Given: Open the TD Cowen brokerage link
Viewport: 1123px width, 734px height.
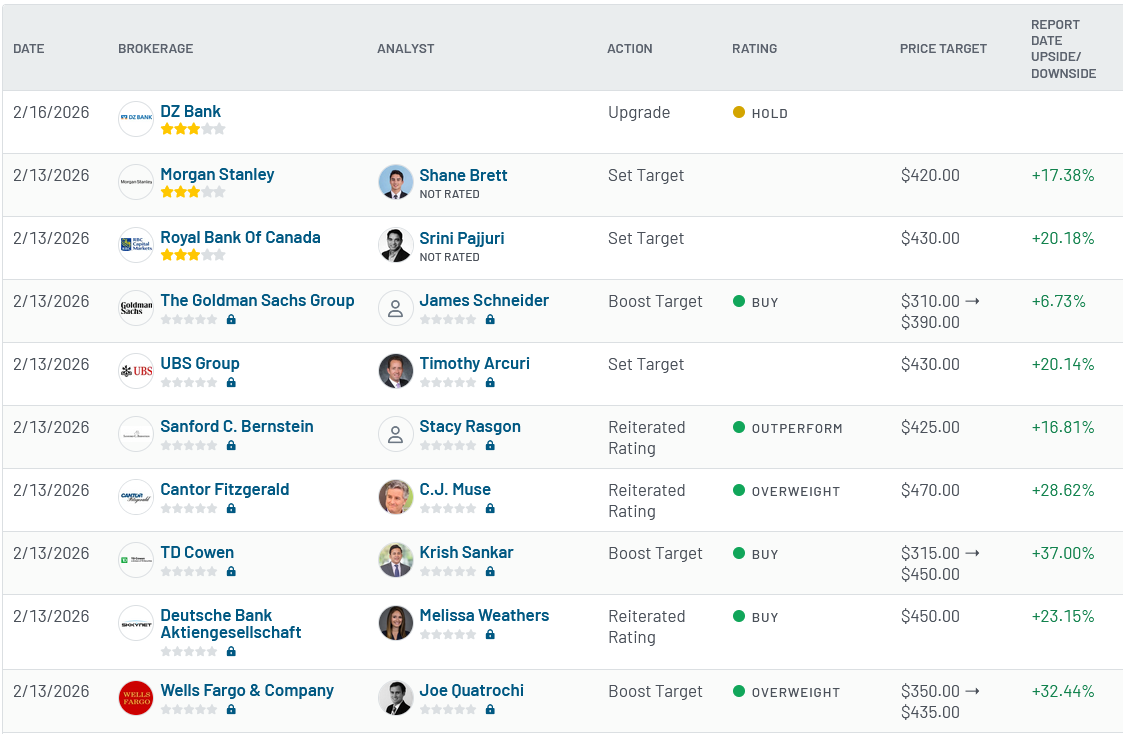Looking at the screenshot, I should (x=197, y=553).
